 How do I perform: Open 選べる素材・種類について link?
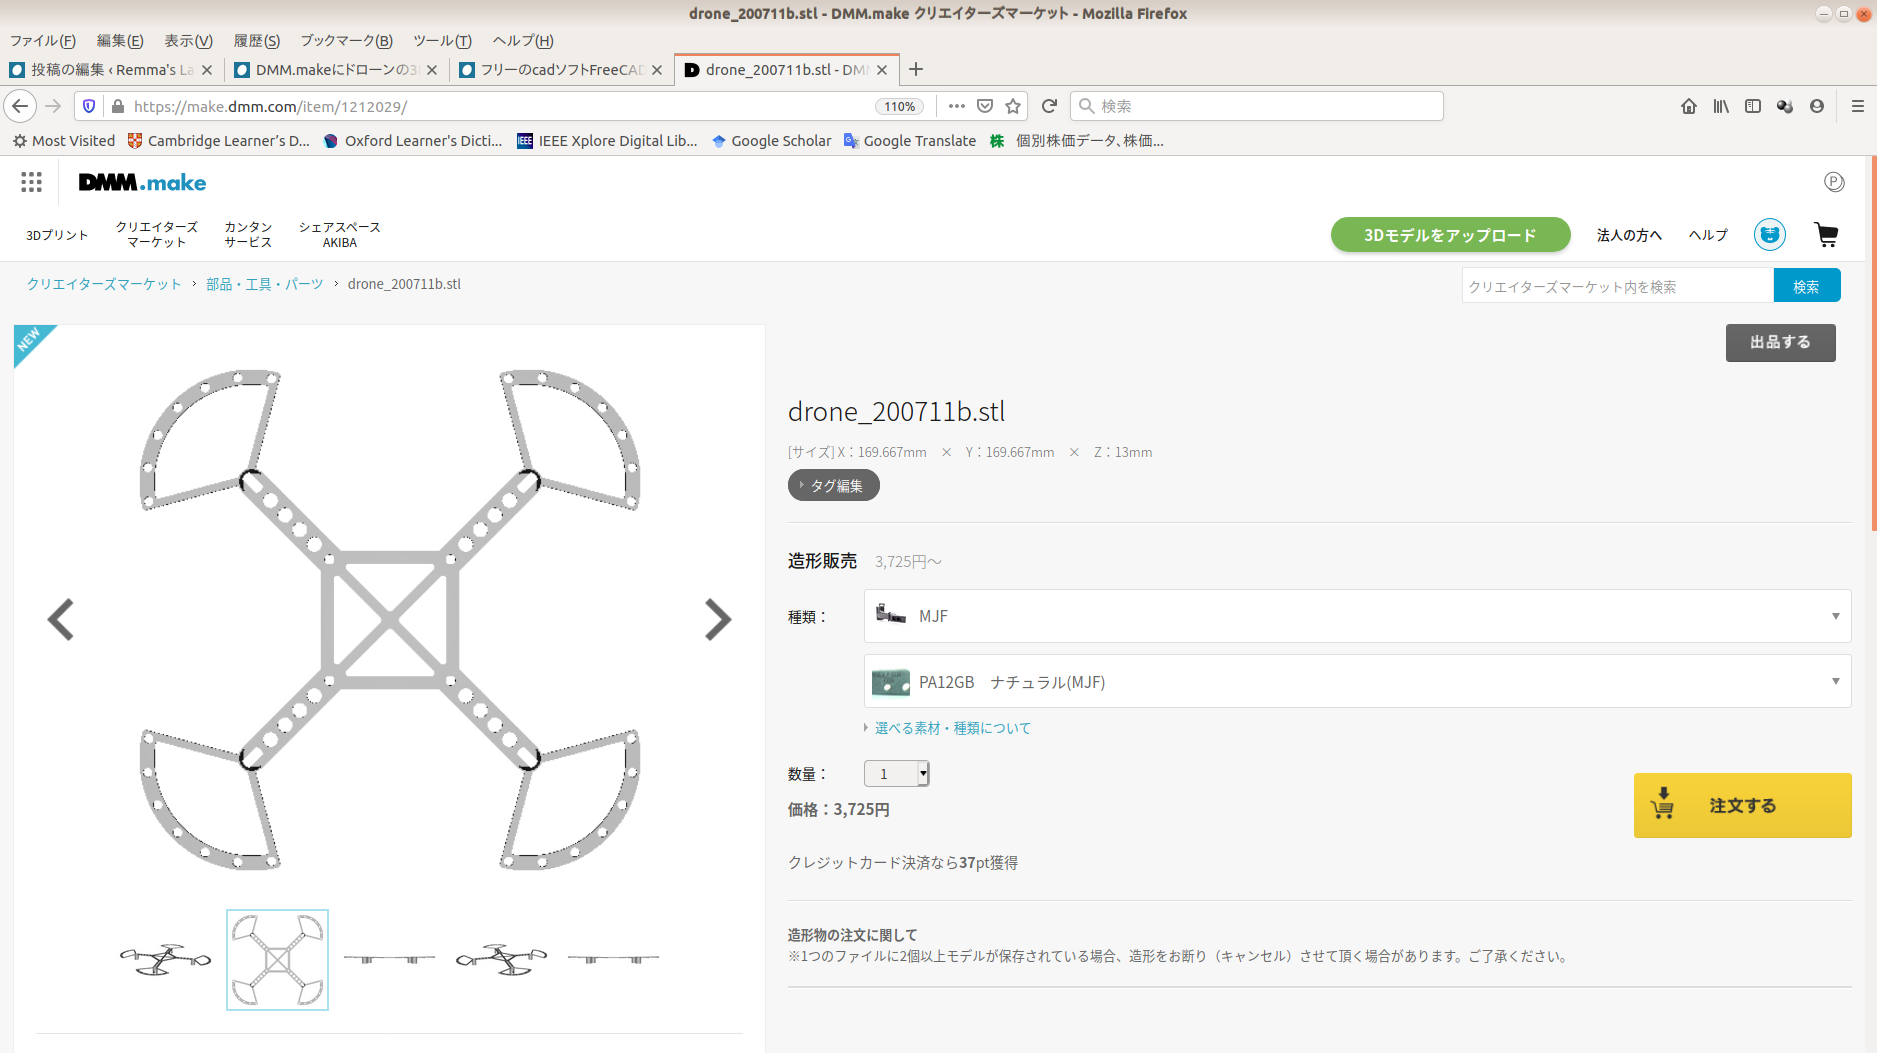tap(952, 728)
